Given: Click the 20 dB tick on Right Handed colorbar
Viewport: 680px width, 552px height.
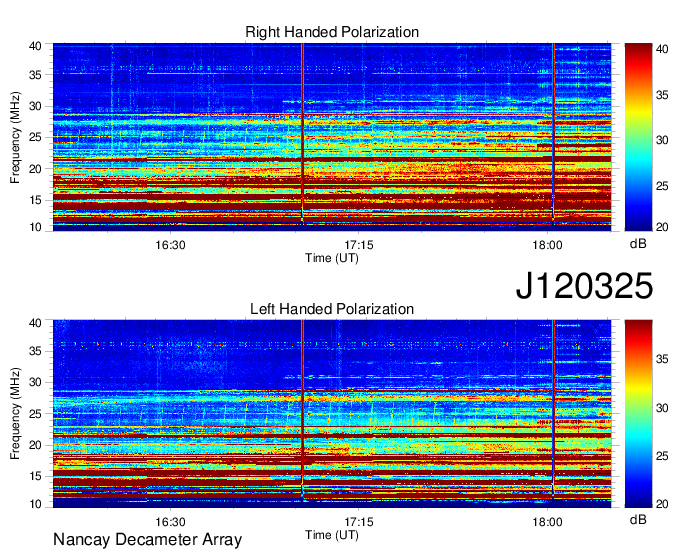Looking at the screenshot, I should click(662, 227).
